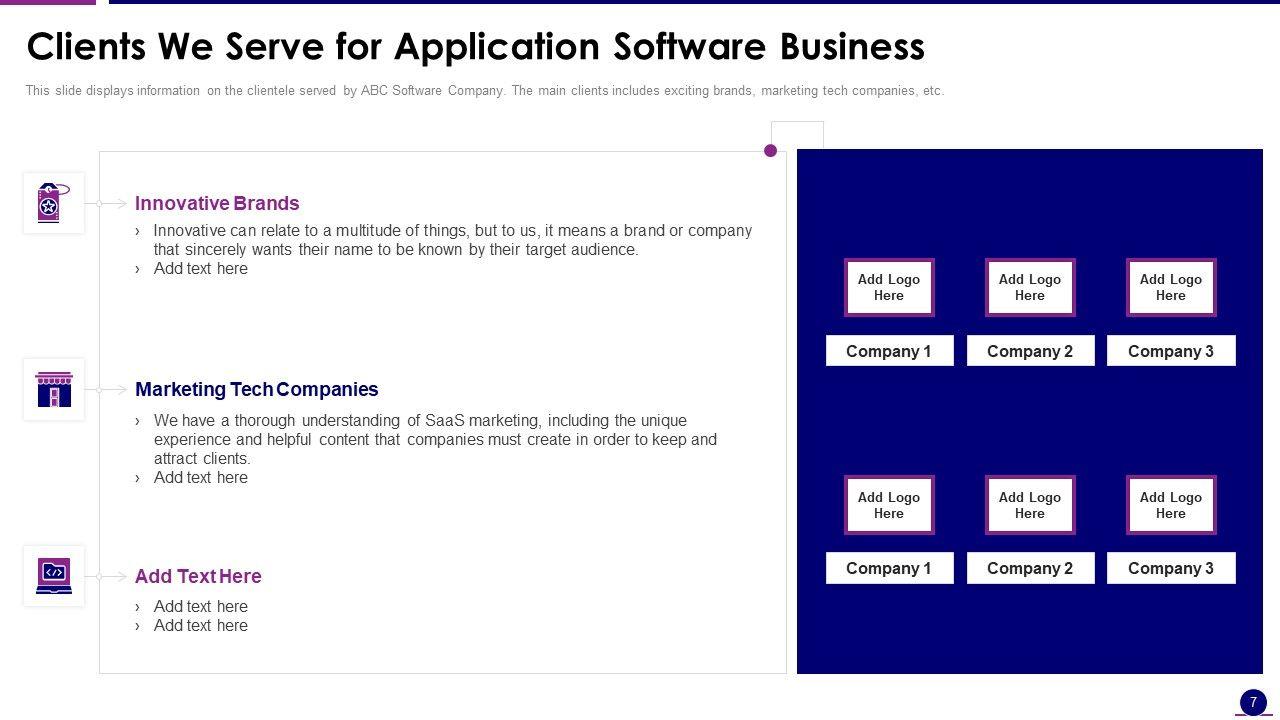Click the bottom row Company 2 label
This screenshot has height=720, width=1280.
click(1030, 568)
